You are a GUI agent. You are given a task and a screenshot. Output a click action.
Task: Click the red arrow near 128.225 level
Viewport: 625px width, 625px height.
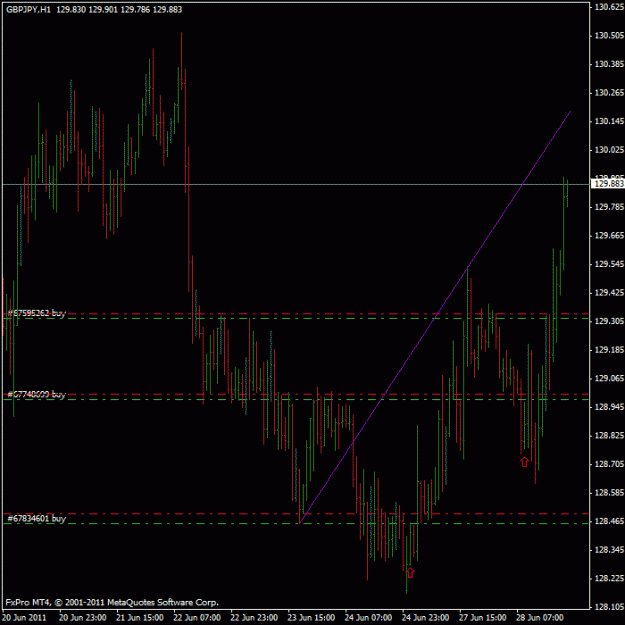[x=410, y=573]
